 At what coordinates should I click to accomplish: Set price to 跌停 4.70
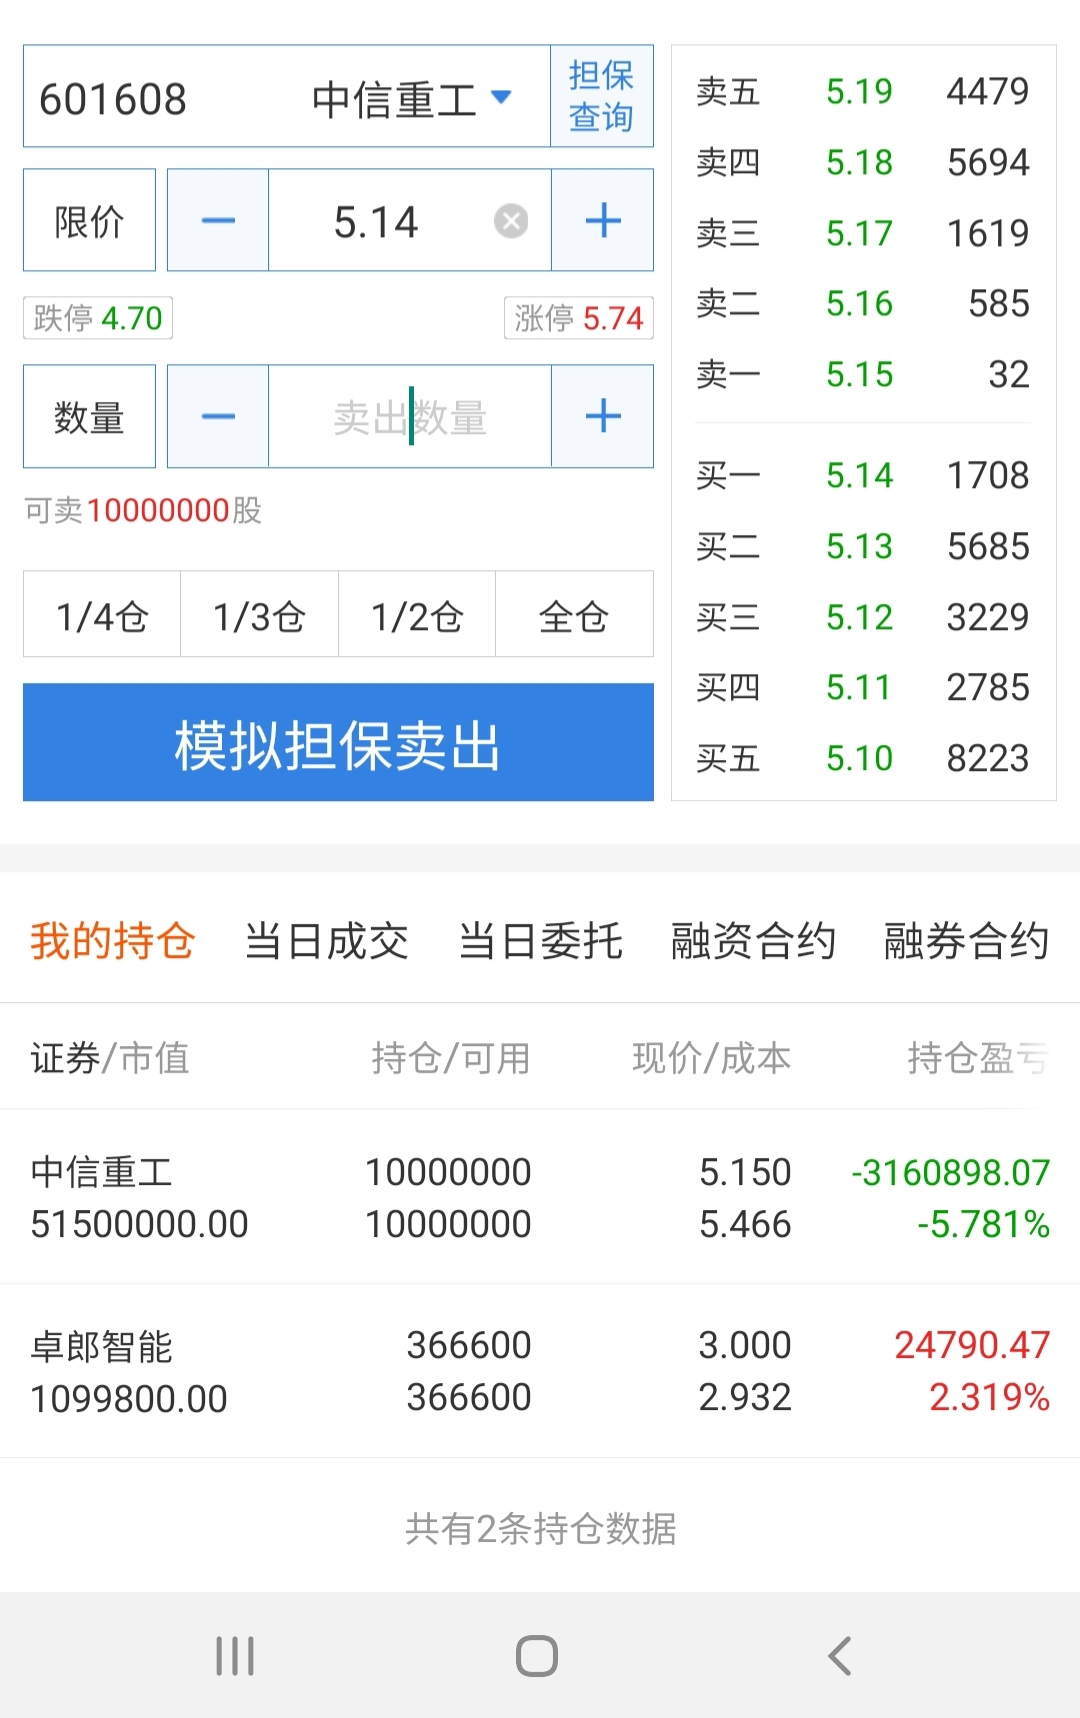(98, 318)
